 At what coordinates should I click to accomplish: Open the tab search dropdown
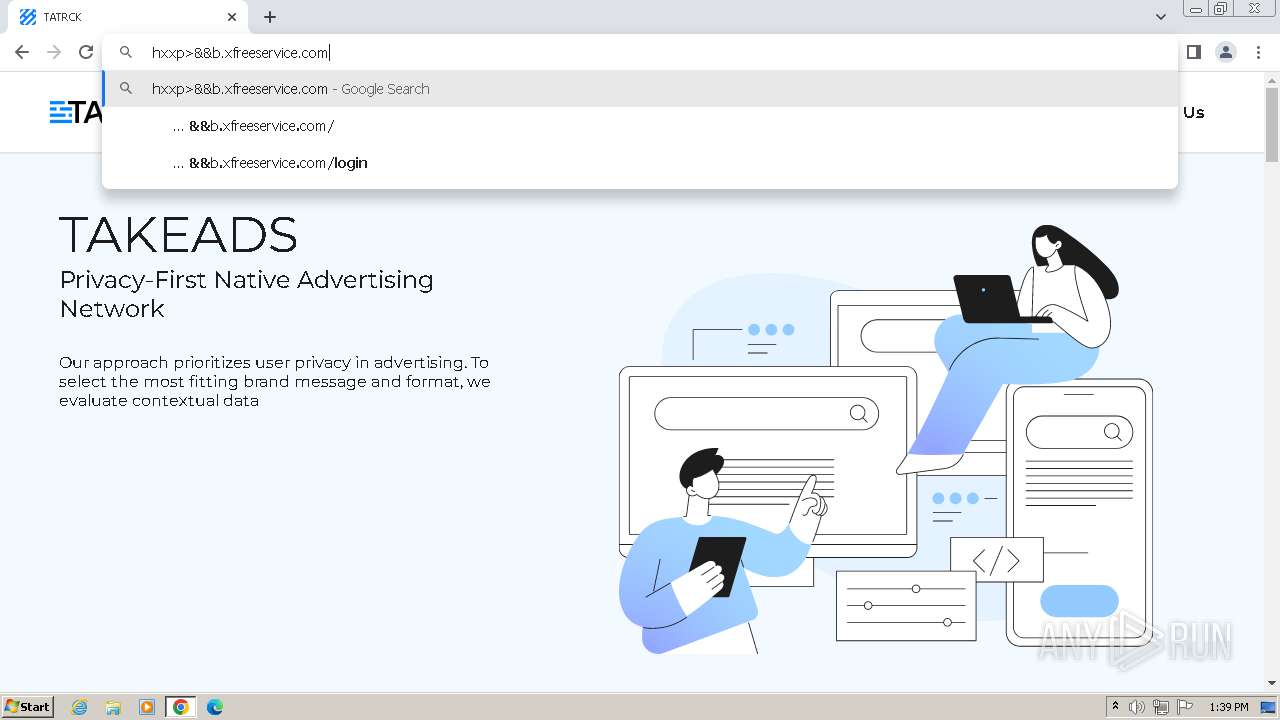tap(1160, 17)
